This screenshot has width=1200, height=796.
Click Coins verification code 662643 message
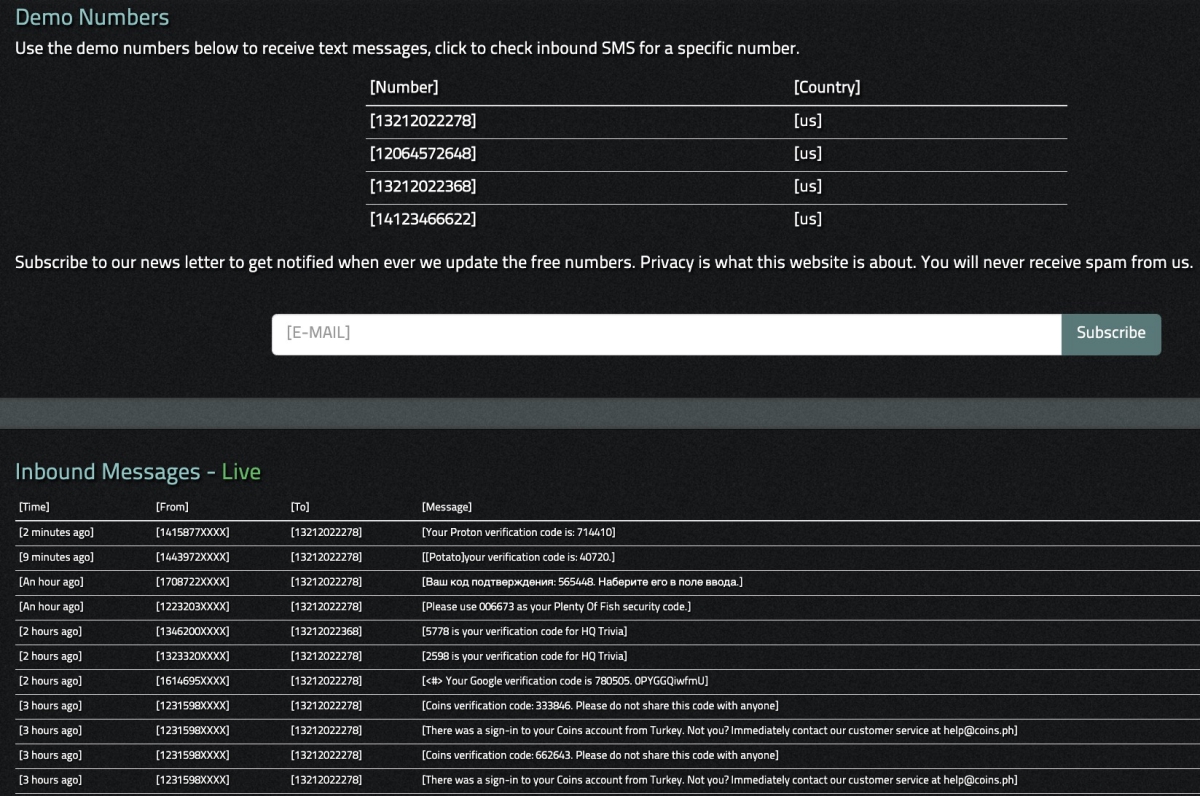(x=600, y=755)
